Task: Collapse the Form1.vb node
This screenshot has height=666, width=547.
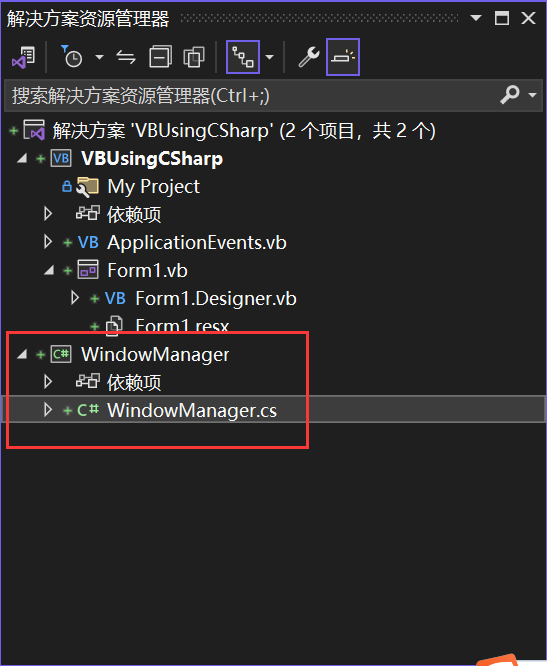Action: (x=49, y=271)
